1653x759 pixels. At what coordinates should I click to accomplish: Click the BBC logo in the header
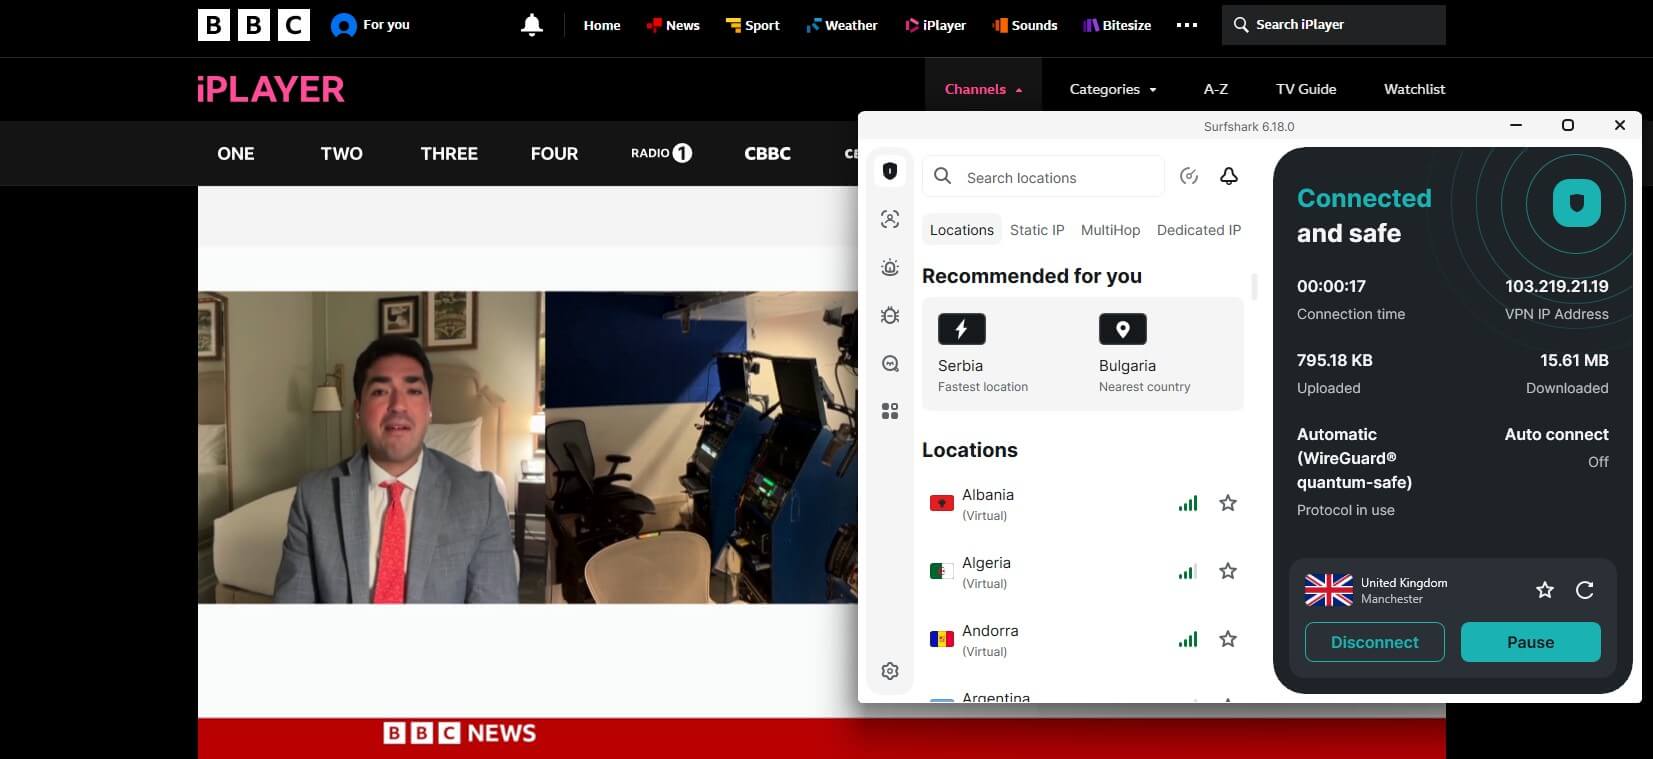click(x=254, y=25)
